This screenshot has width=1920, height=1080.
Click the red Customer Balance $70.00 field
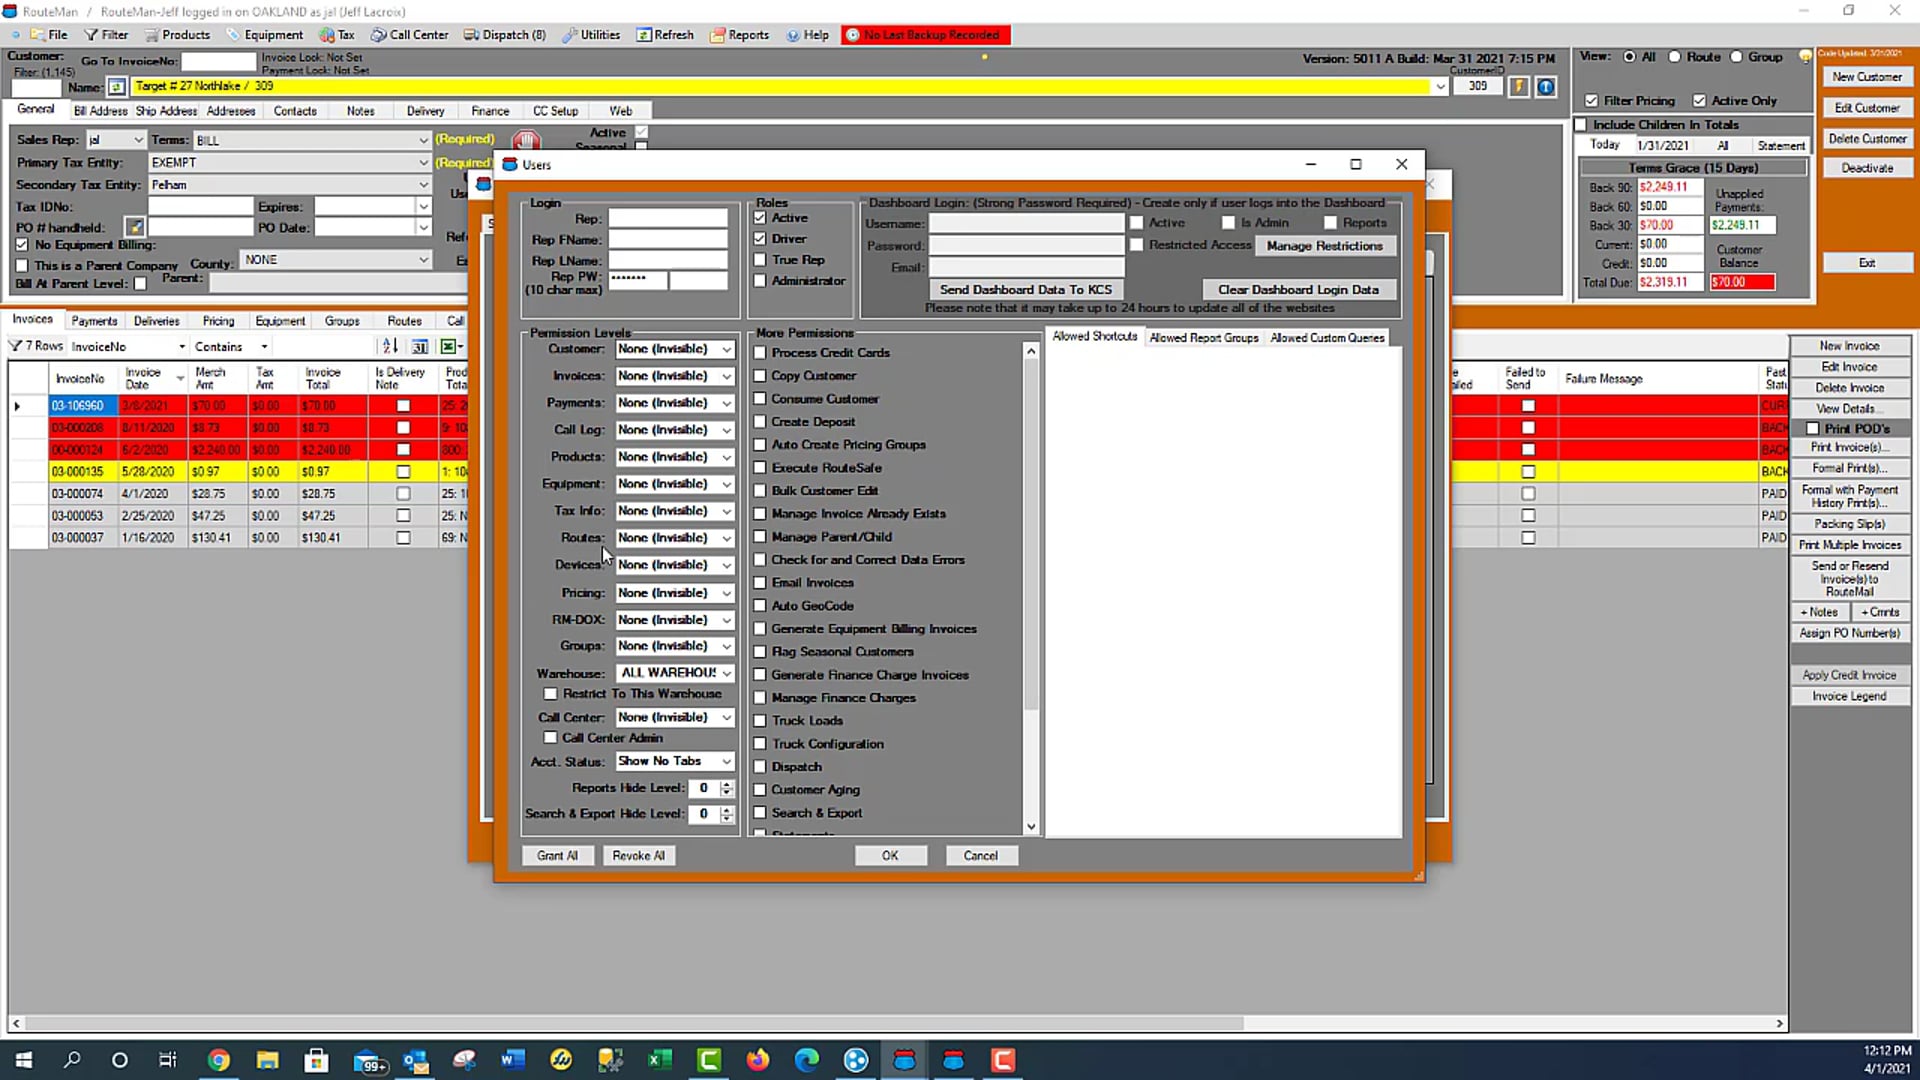coord(1742,282)
